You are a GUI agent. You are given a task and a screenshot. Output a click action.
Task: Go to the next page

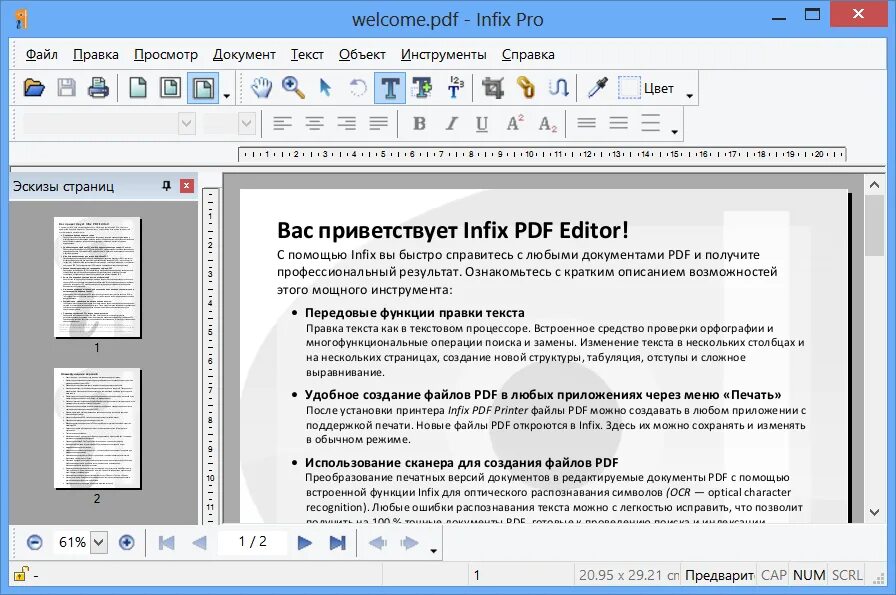coord(305,542)
